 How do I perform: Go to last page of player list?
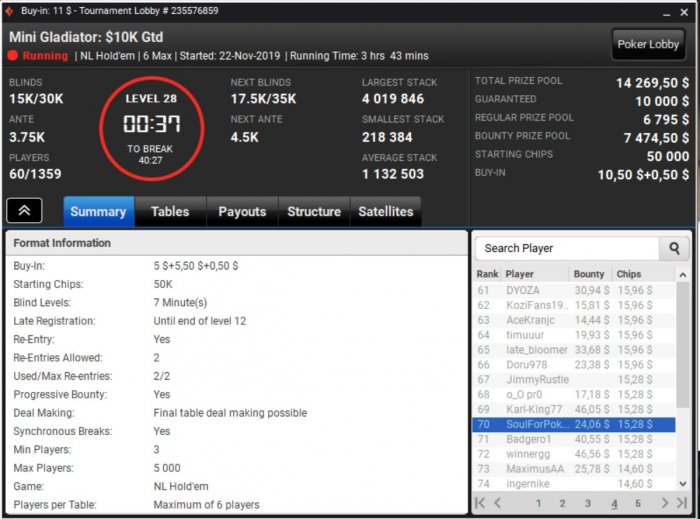pos(682,503)
